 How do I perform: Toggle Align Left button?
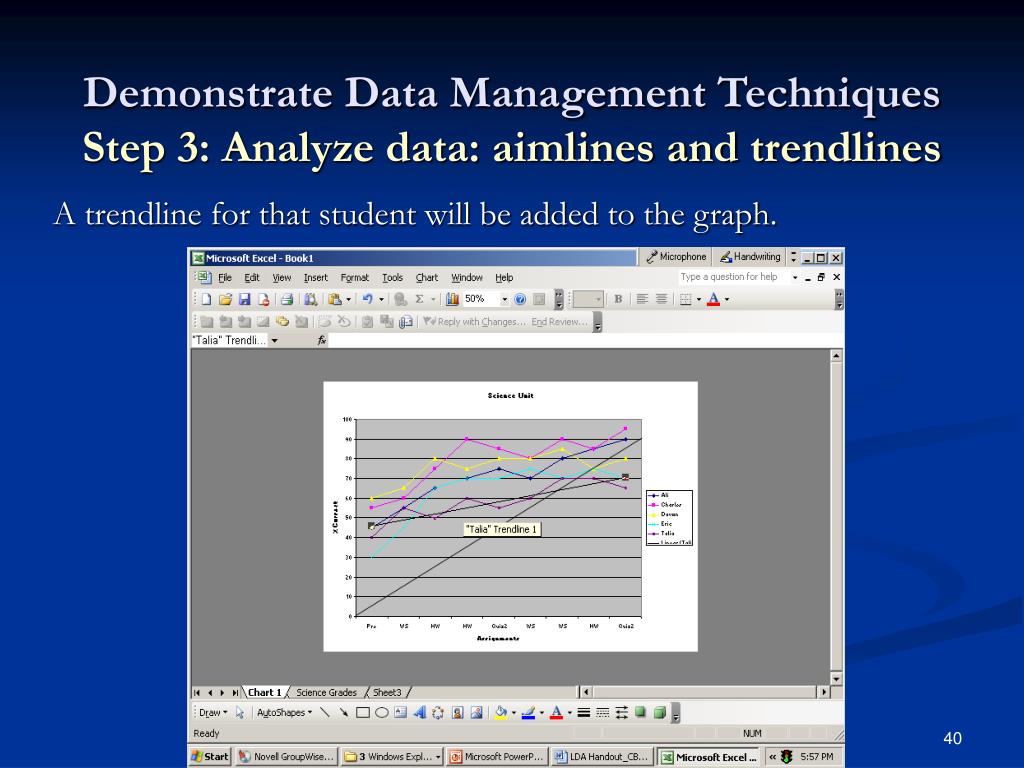tap(643, 299)
